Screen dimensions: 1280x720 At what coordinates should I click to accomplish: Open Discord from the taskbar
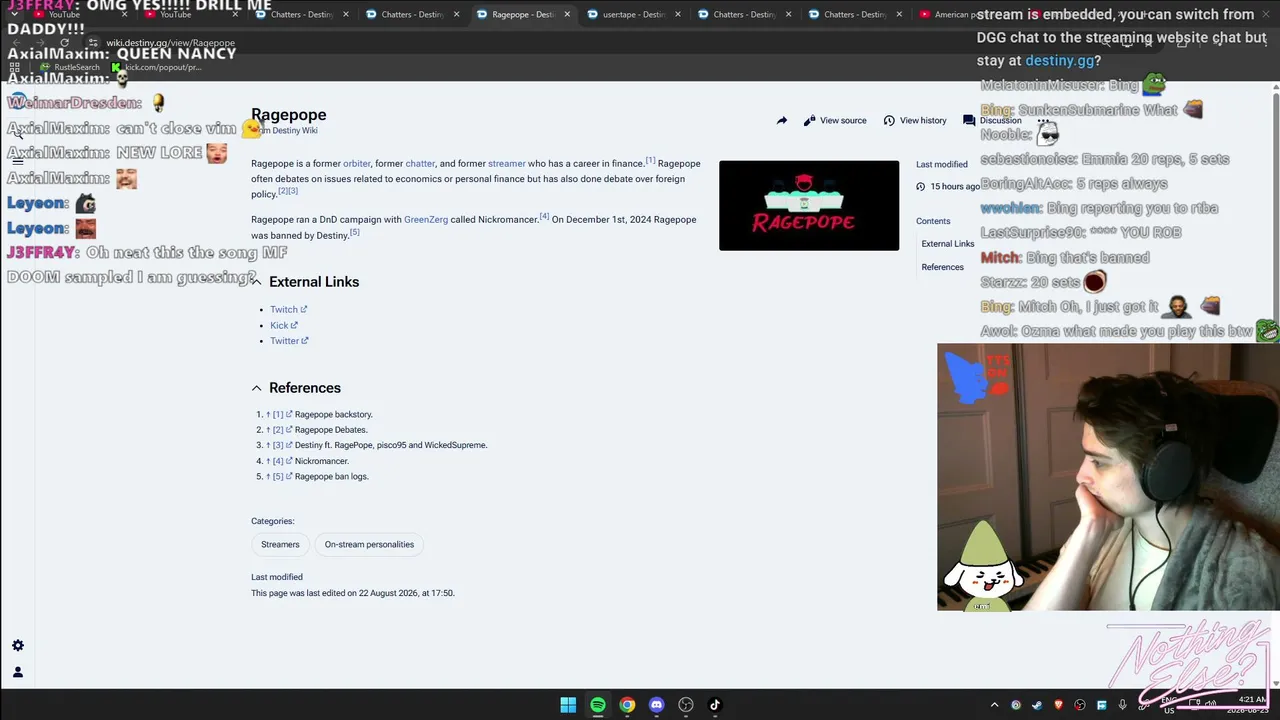(656, 705)
